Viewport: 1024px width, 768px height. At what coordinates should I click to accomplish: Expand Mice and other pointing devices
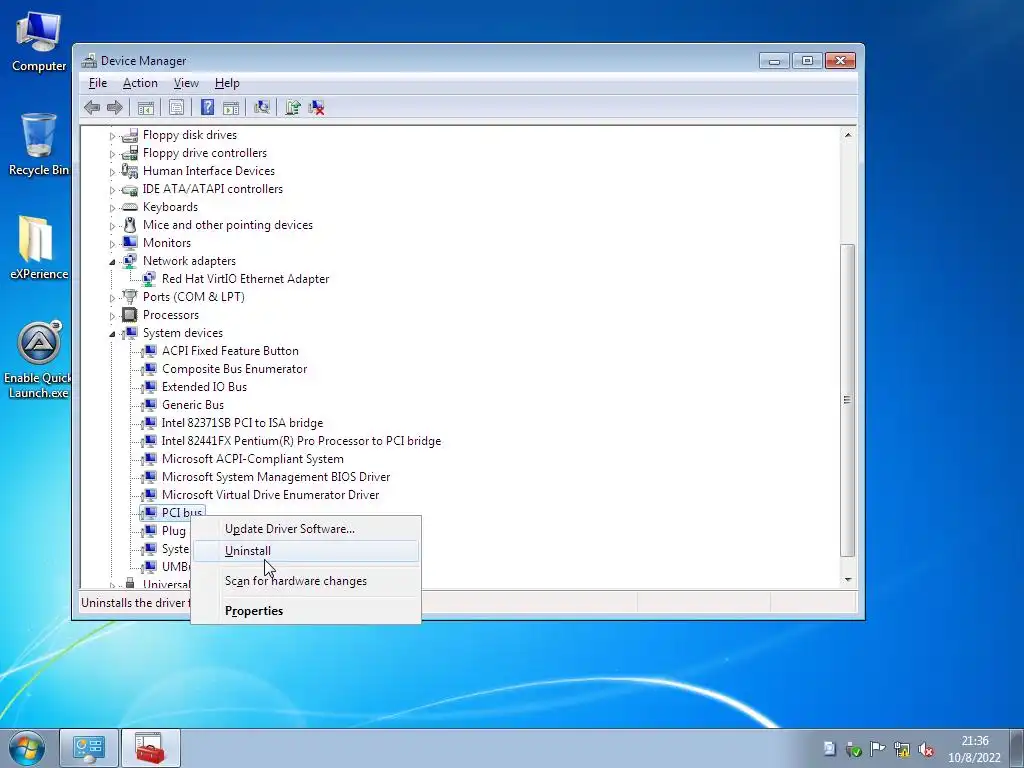pos(112,226)
